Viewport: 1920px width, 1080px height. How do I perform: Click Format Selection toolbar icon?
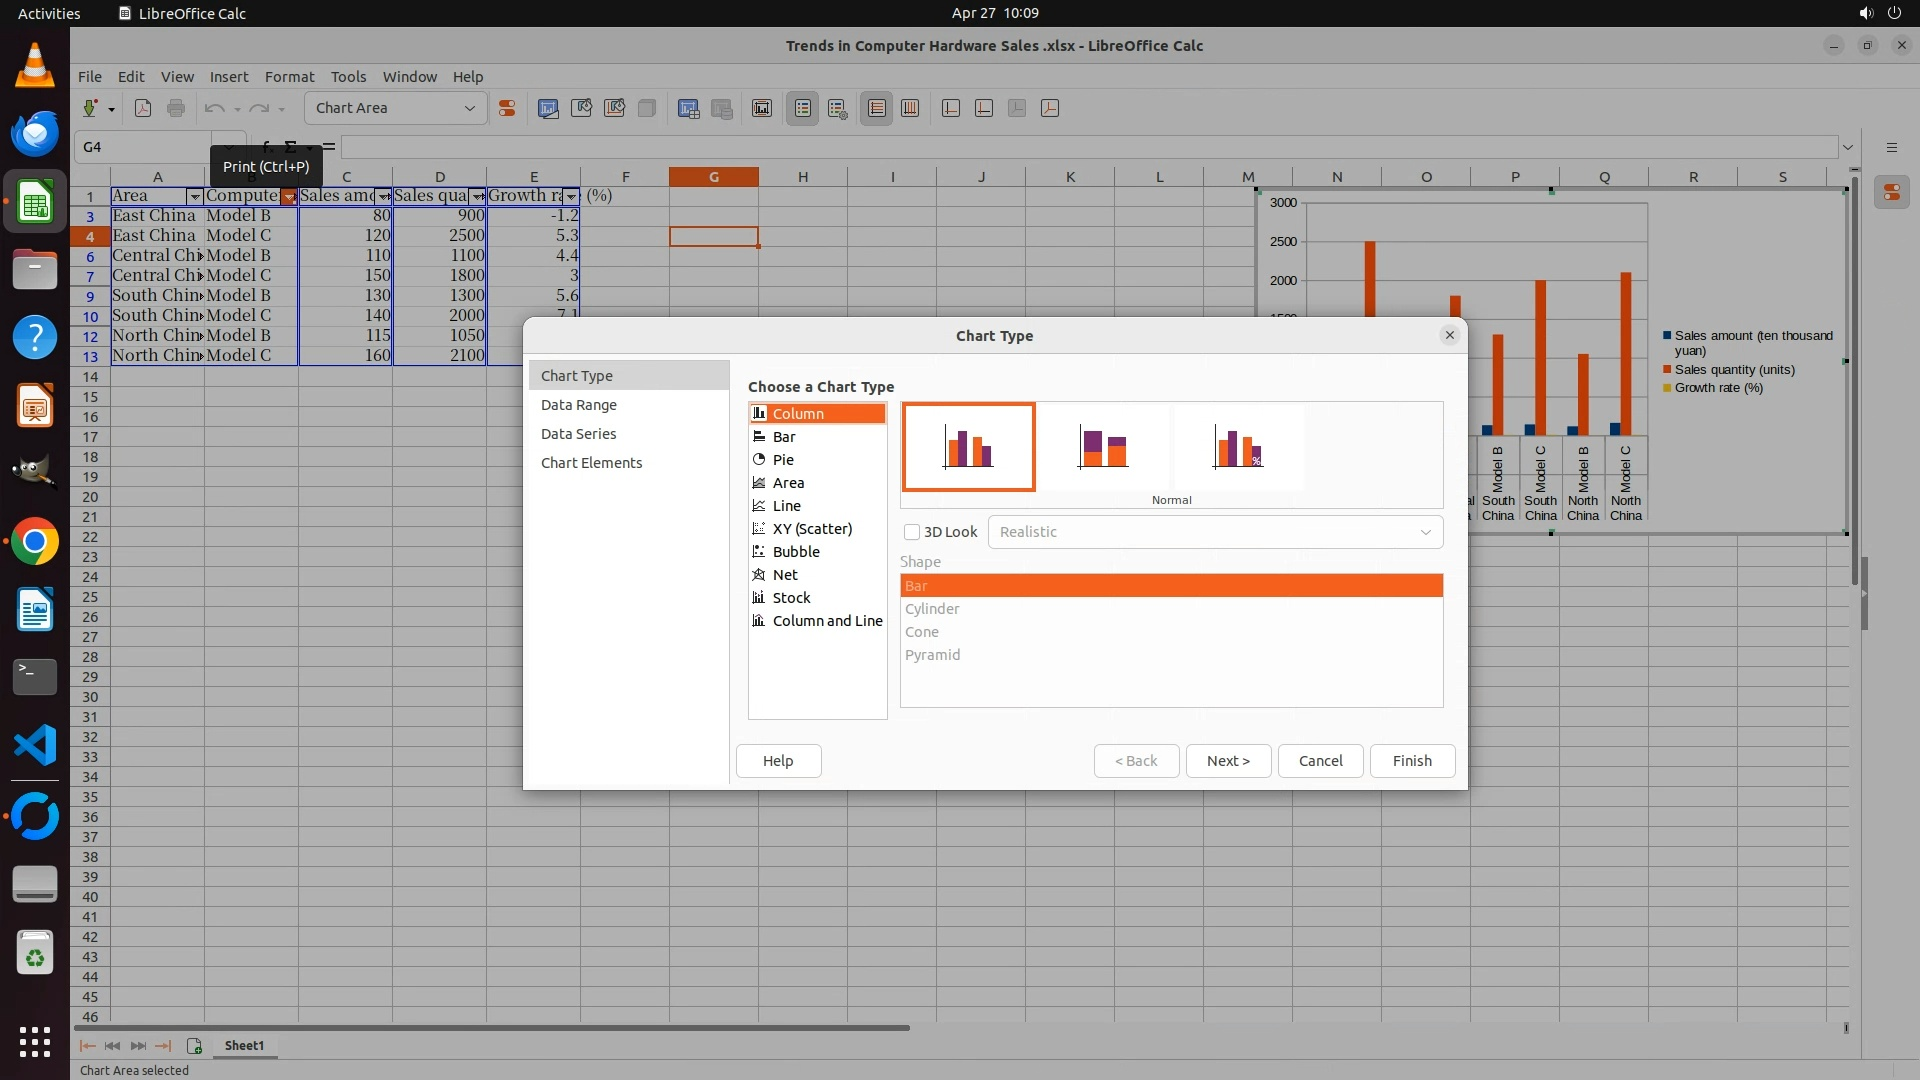(507, 108)
